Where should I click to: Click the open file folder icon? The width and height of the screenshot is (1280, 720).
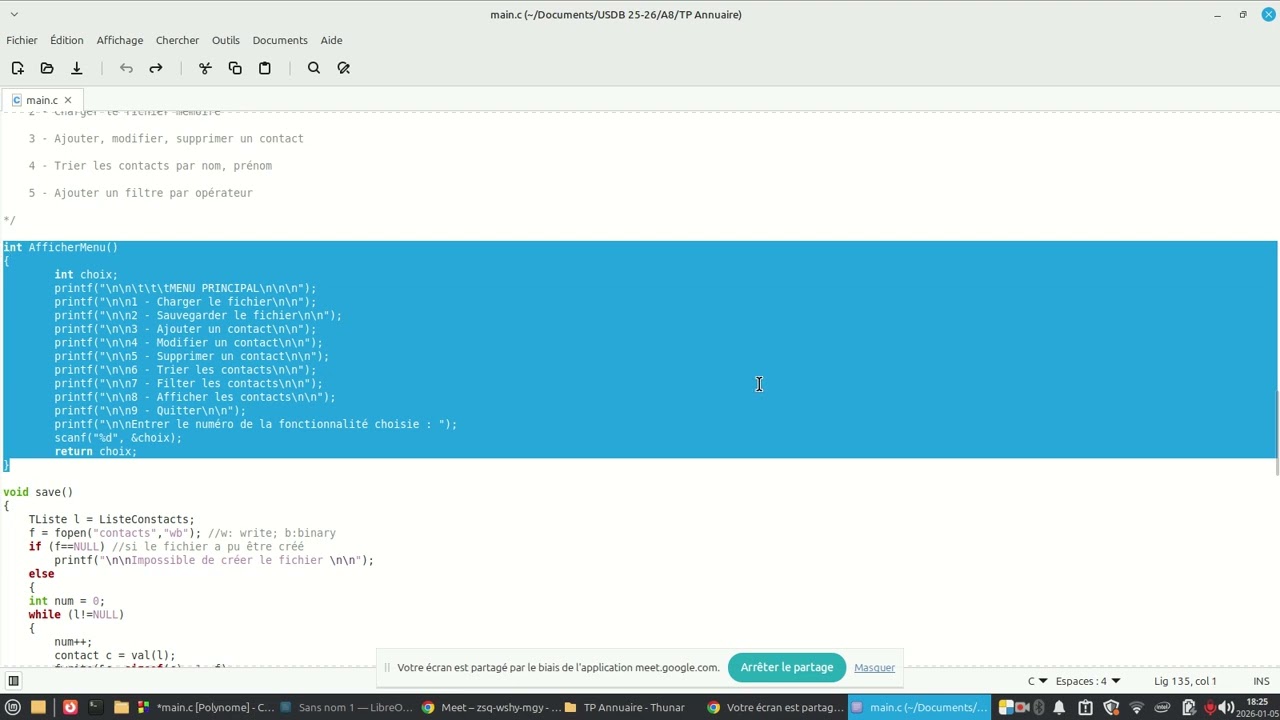(x=47, y=68)
